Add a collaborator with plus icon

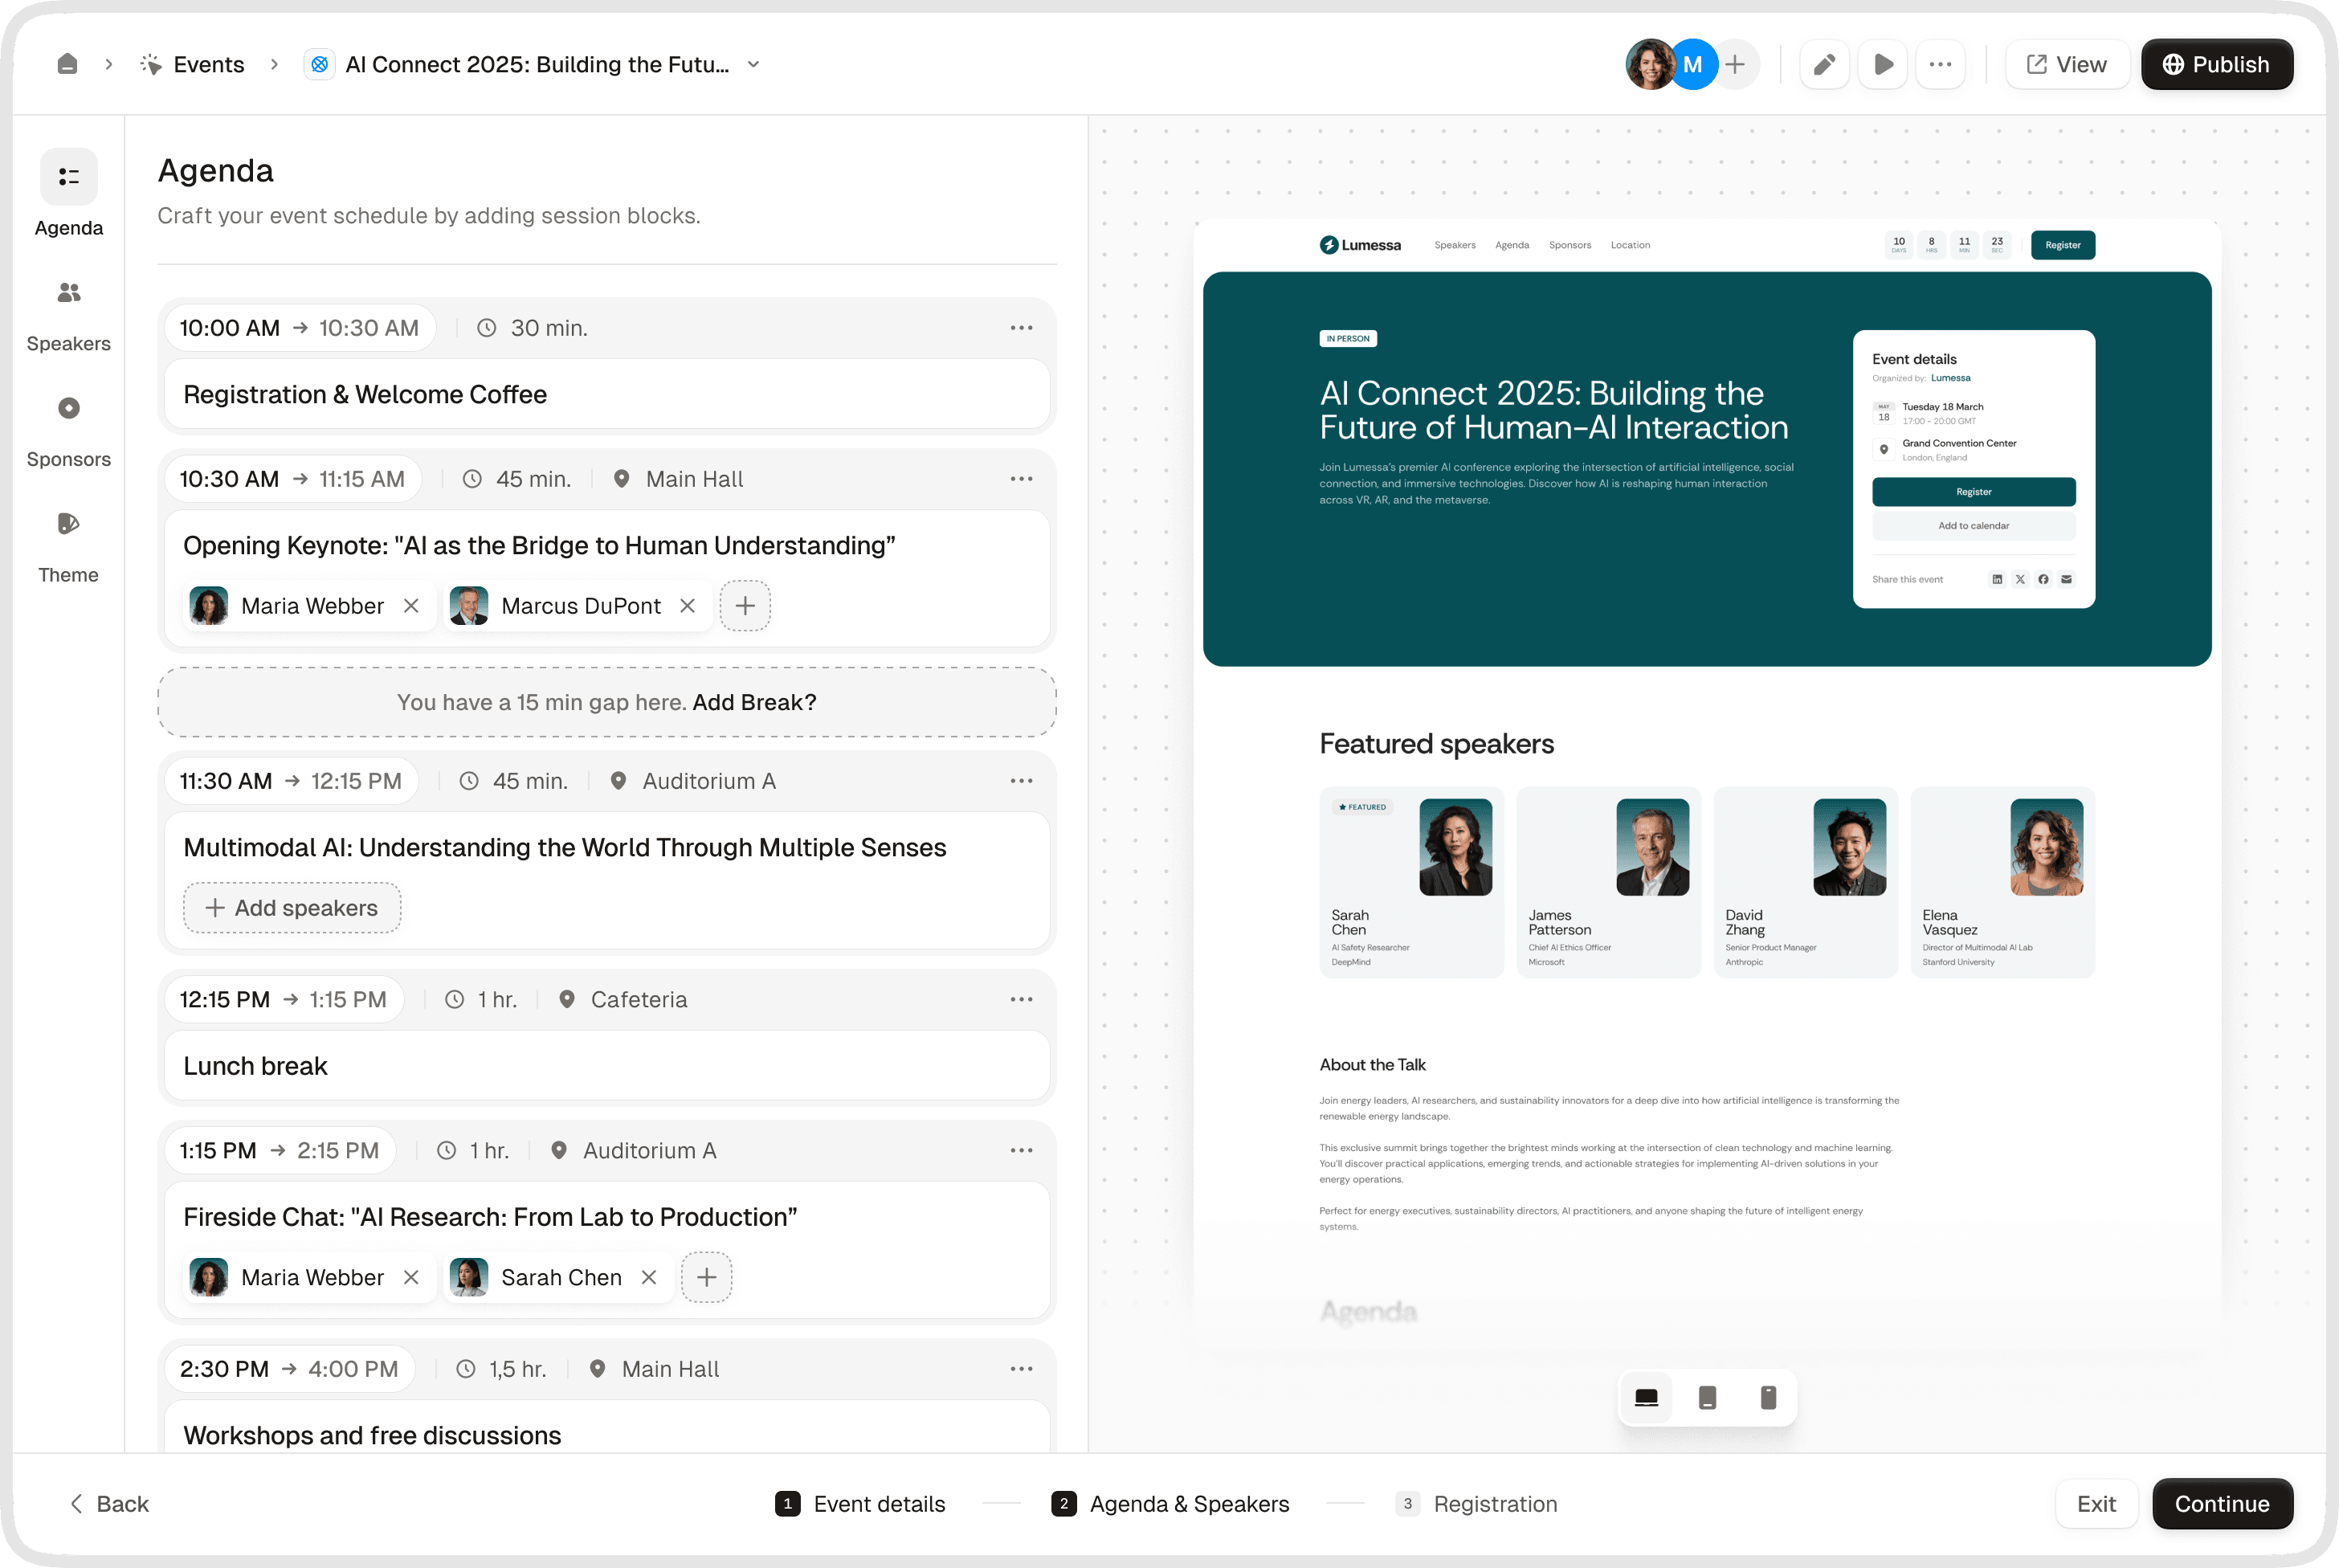[1735, 64]
